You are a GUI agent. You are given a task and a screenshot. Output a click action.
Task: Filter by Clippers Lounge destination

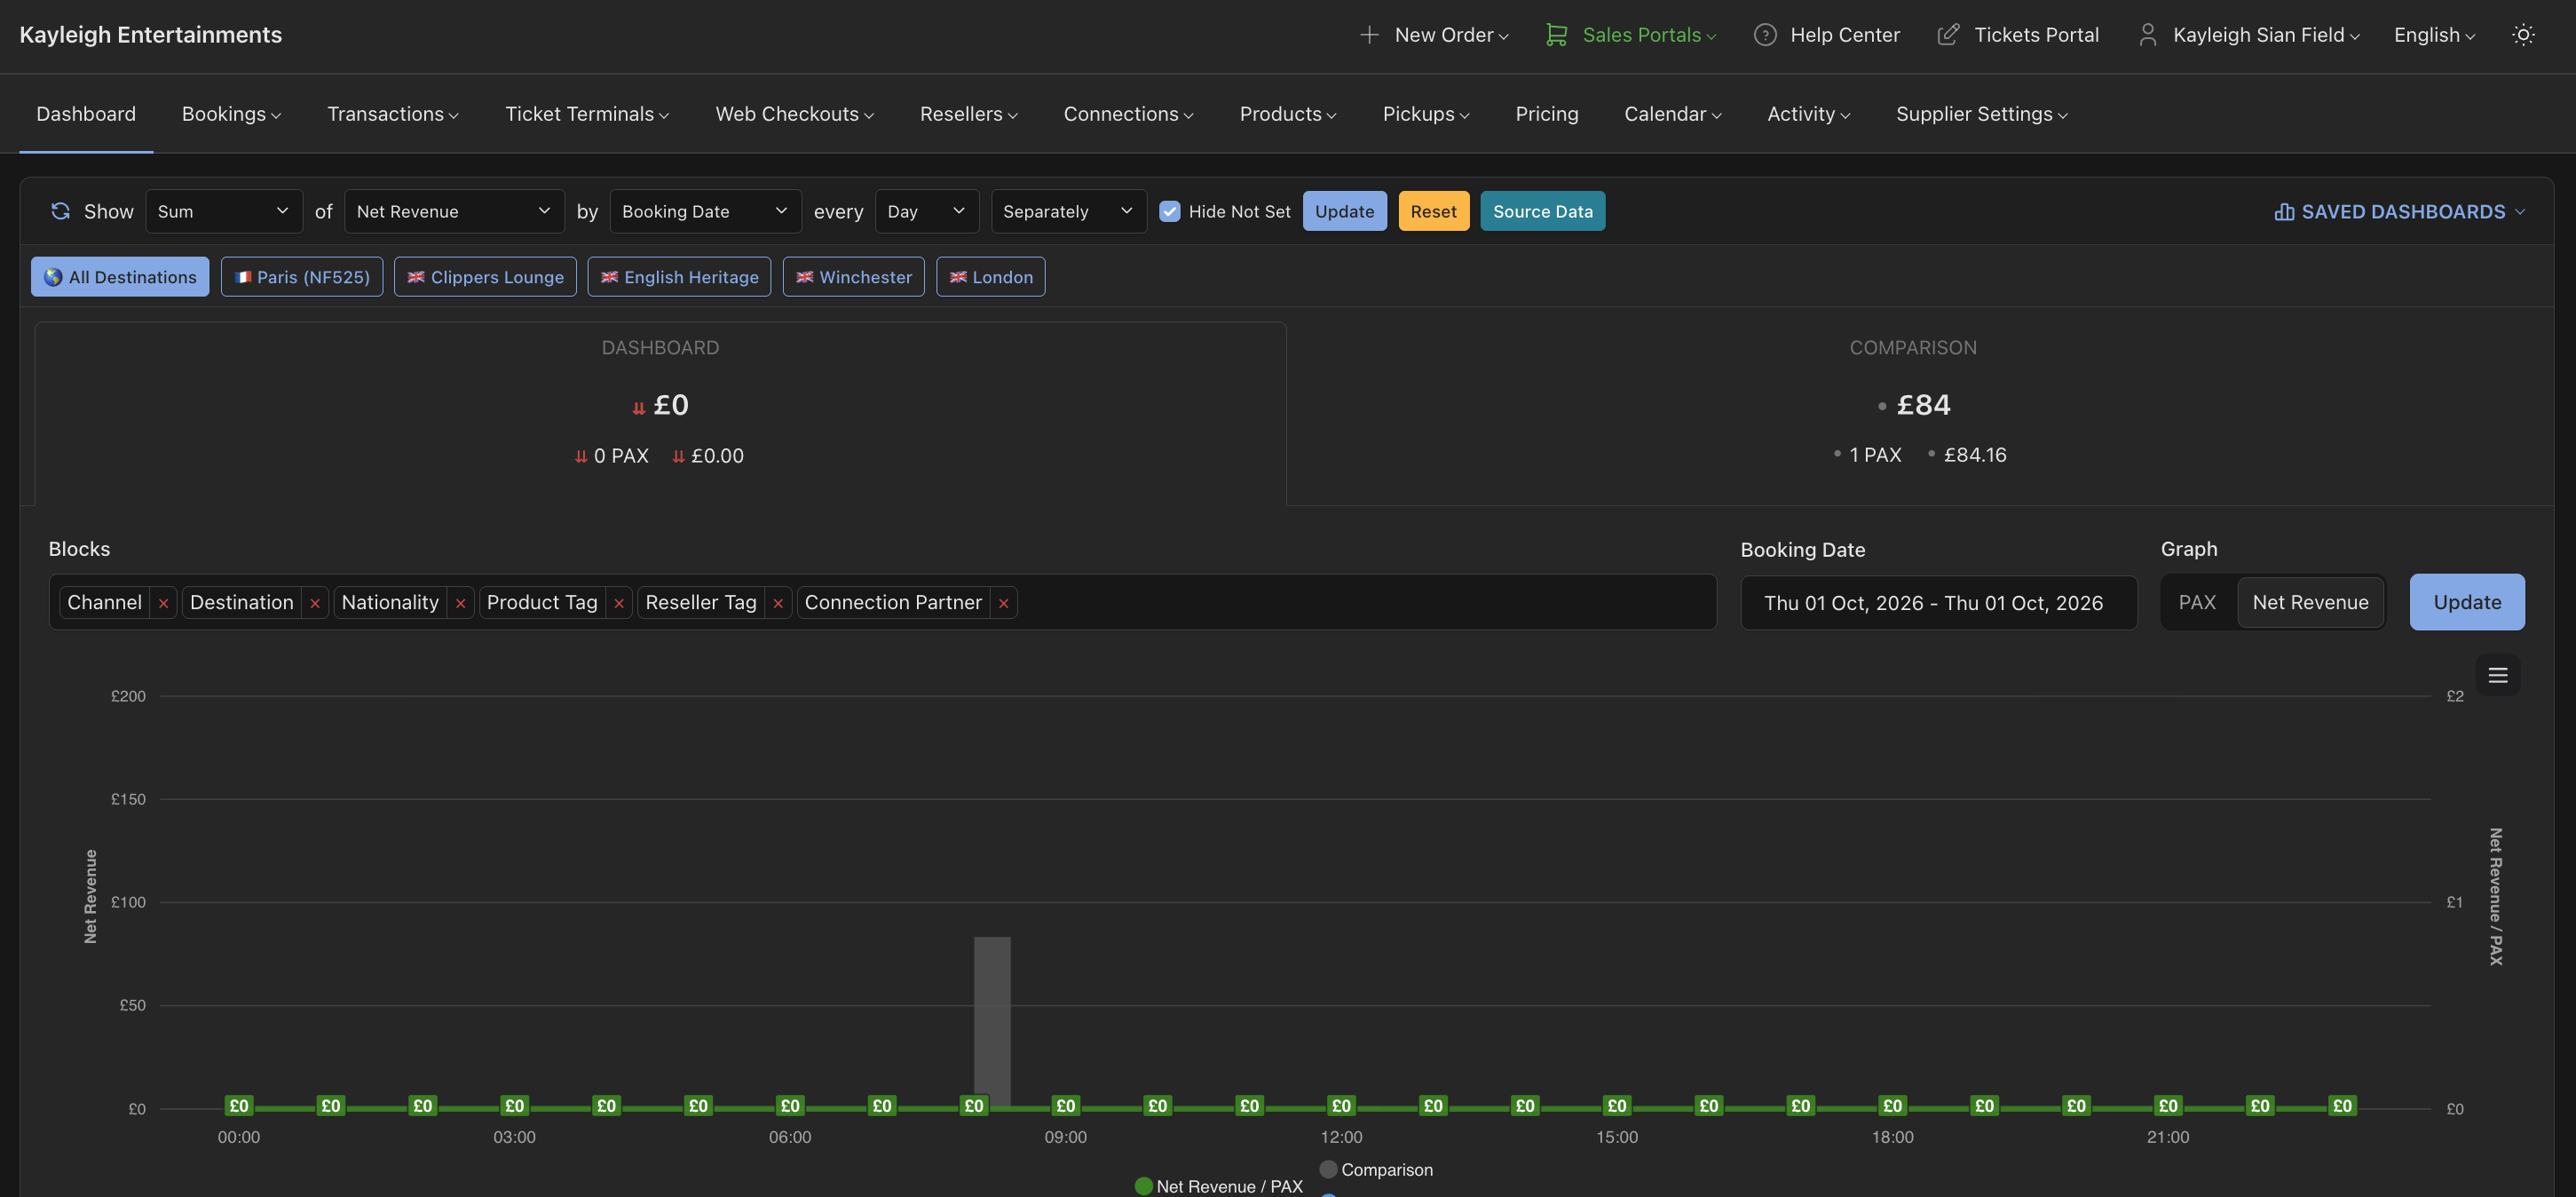485,277
